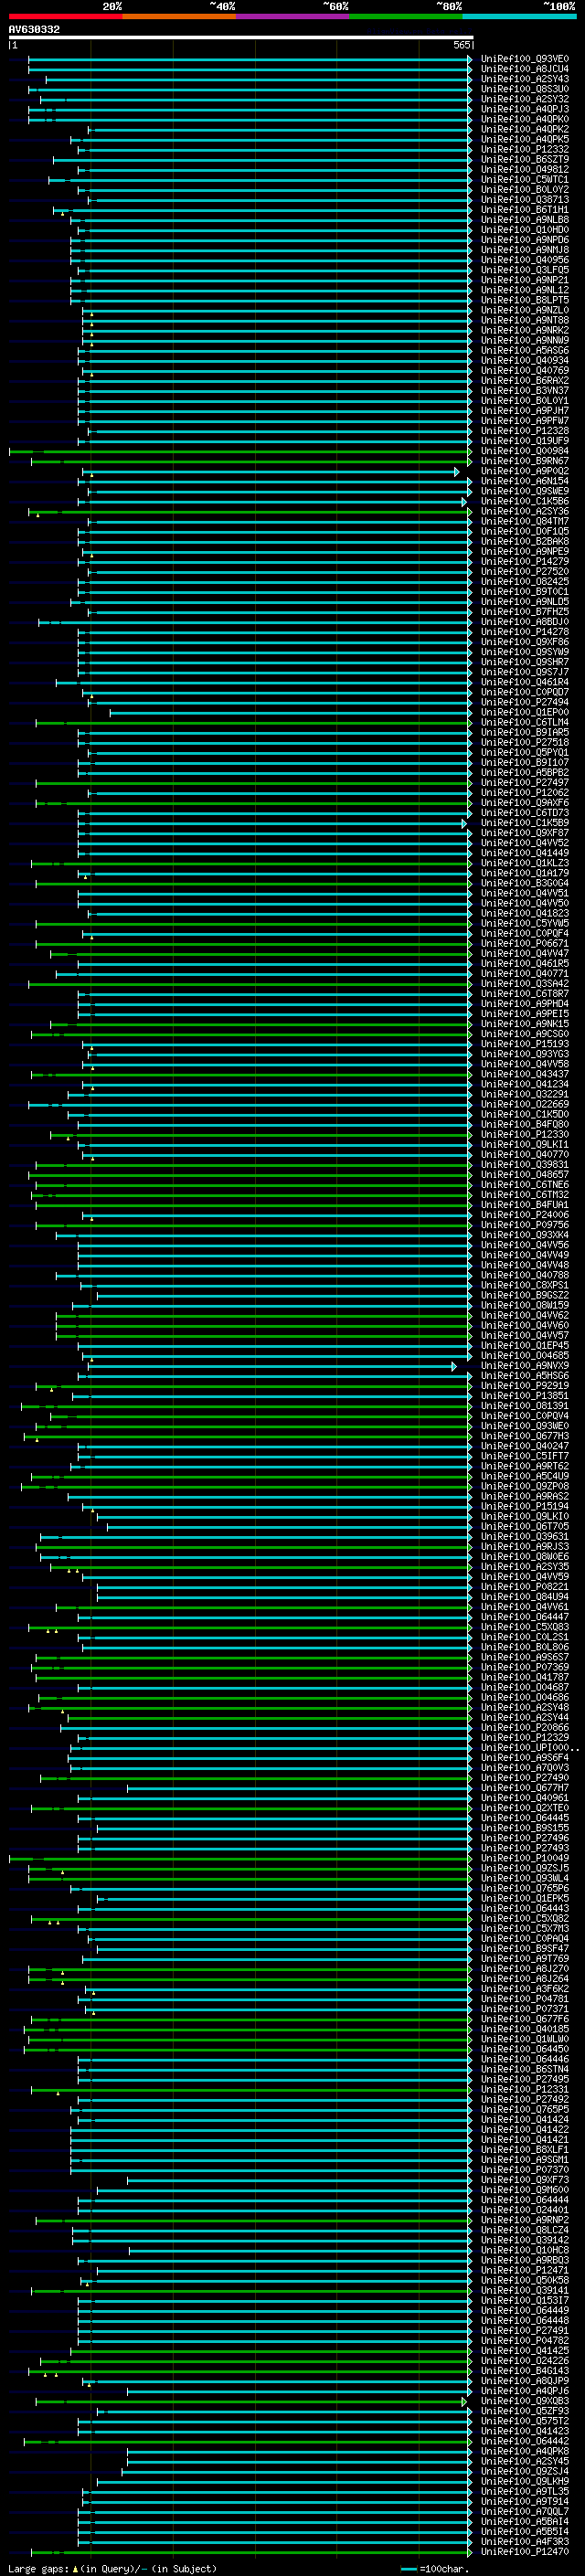Select the alignment label UniRef100_Q40788
Image resolution: width=585 pixels, height=2576 pixels.
click(x=525, y=1275)
